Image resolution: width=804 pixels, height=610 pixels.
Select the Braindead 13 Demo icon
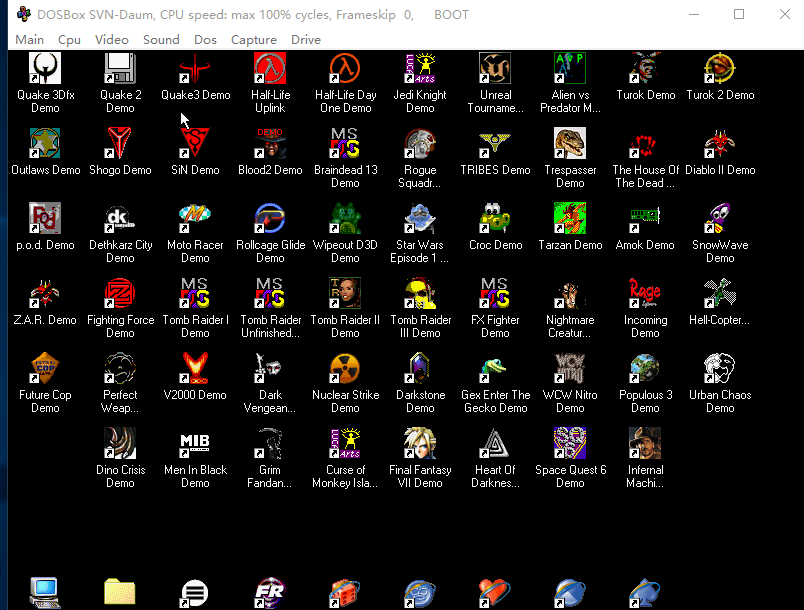pos(345,143)
